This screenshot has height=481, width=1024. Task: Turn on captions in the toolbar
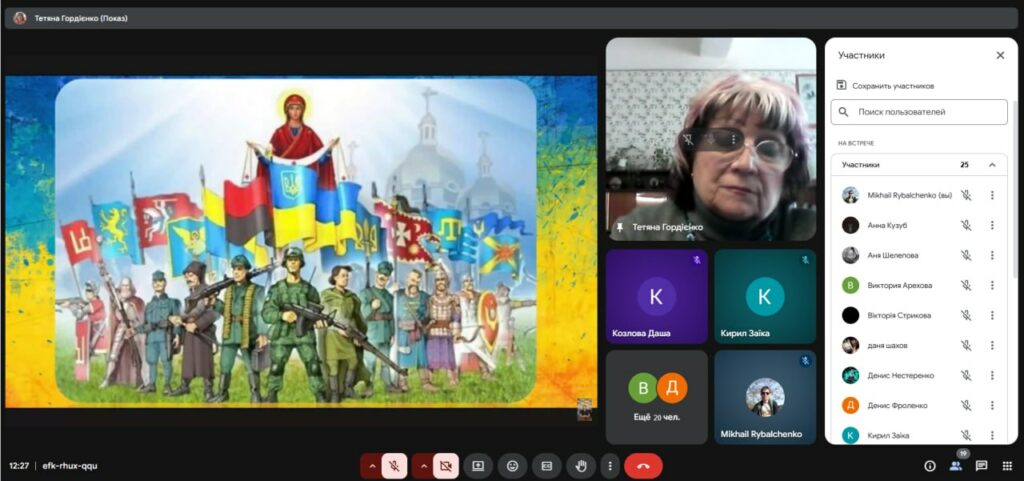[546, 466]
